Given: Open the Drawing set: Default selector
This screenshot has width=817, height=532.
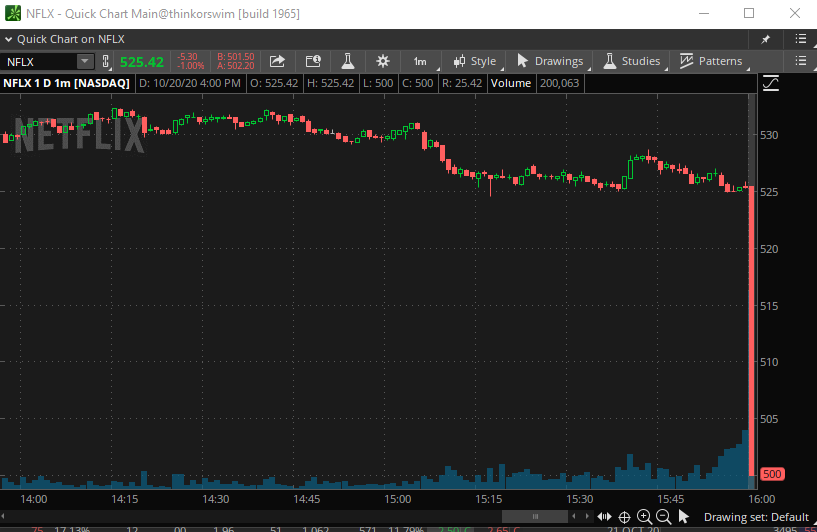Looking at the screenshot, I should coord(756,517).
